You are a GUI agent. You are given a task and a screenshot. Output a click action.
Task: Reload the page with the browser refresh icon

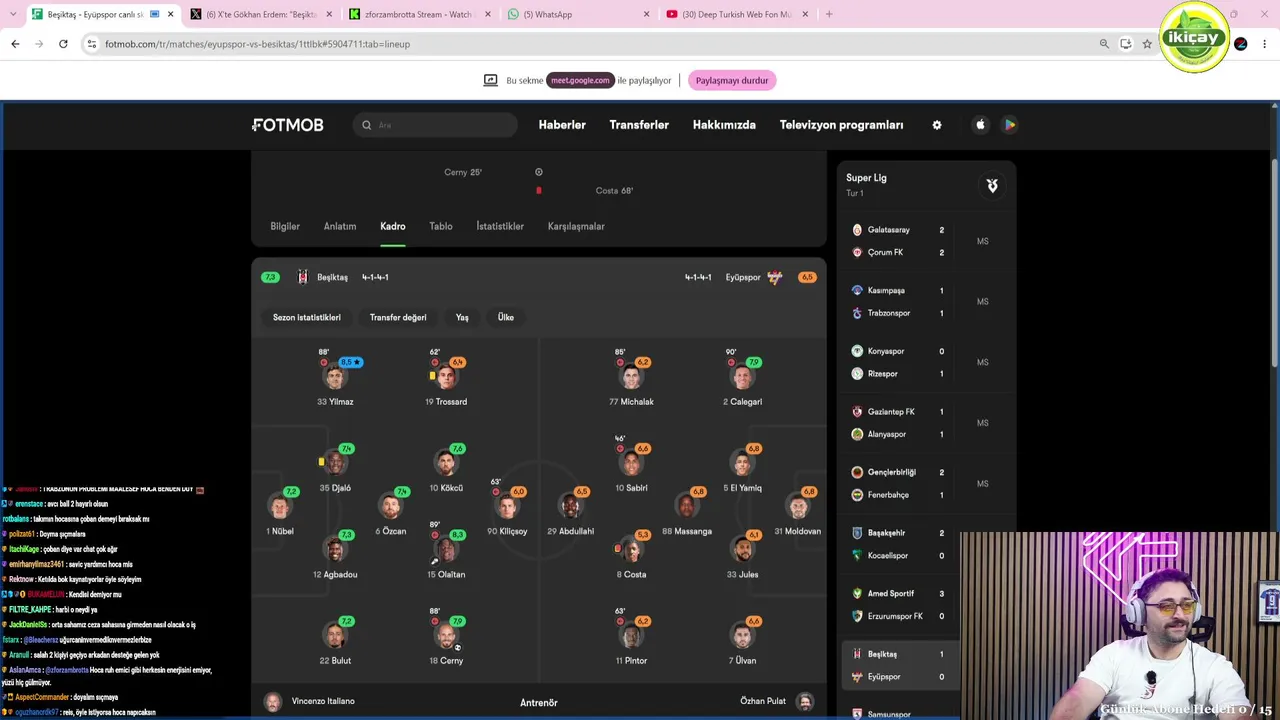[63, 44]
